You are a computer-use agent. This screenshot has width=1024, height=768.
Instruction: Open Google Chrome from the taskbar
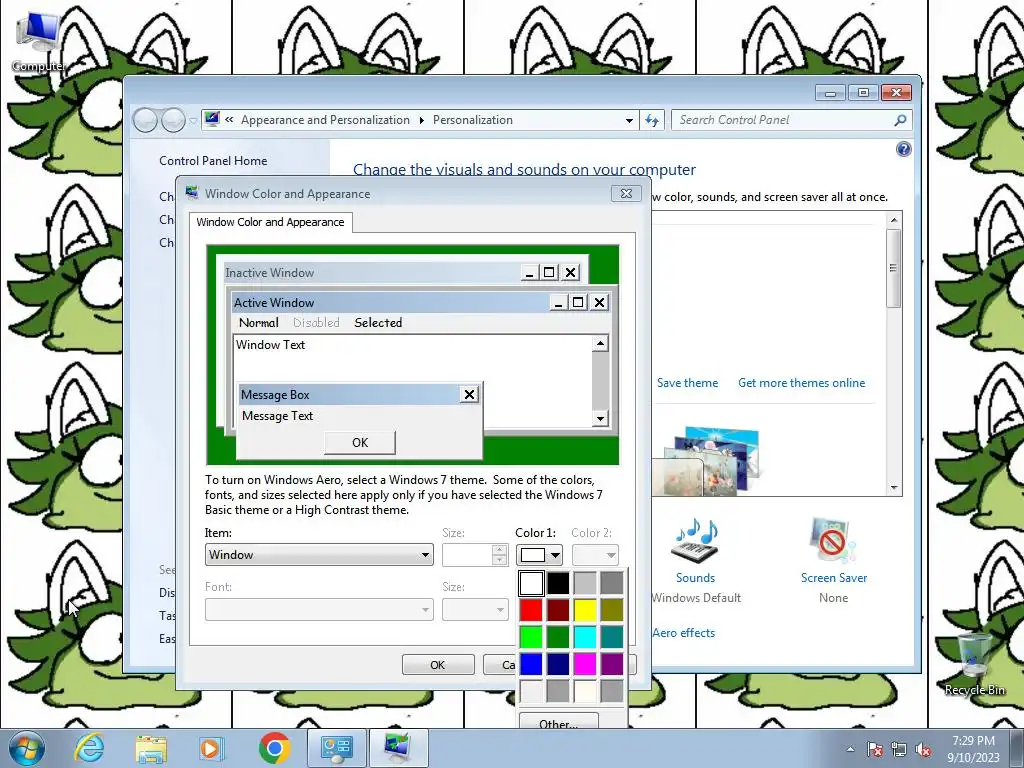[274, 748]
